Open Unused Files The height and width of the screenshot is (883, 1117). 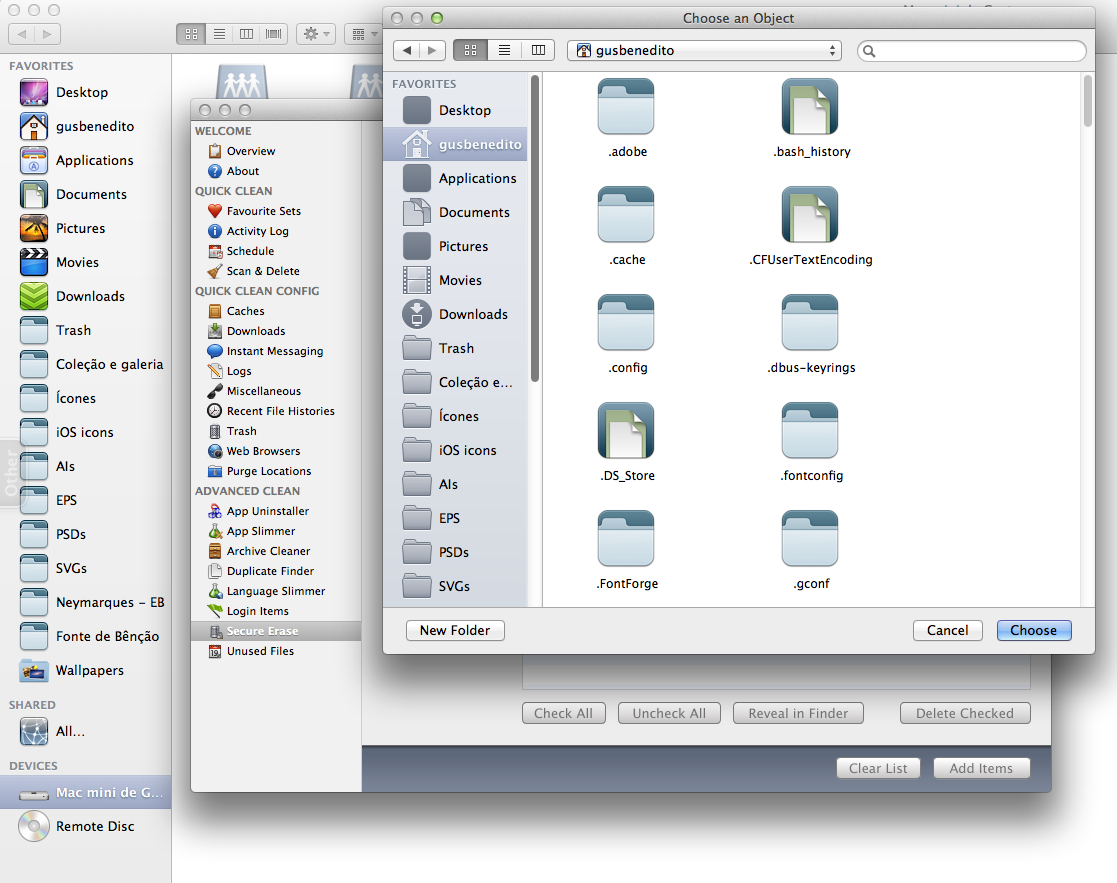(x=250, y=651)
